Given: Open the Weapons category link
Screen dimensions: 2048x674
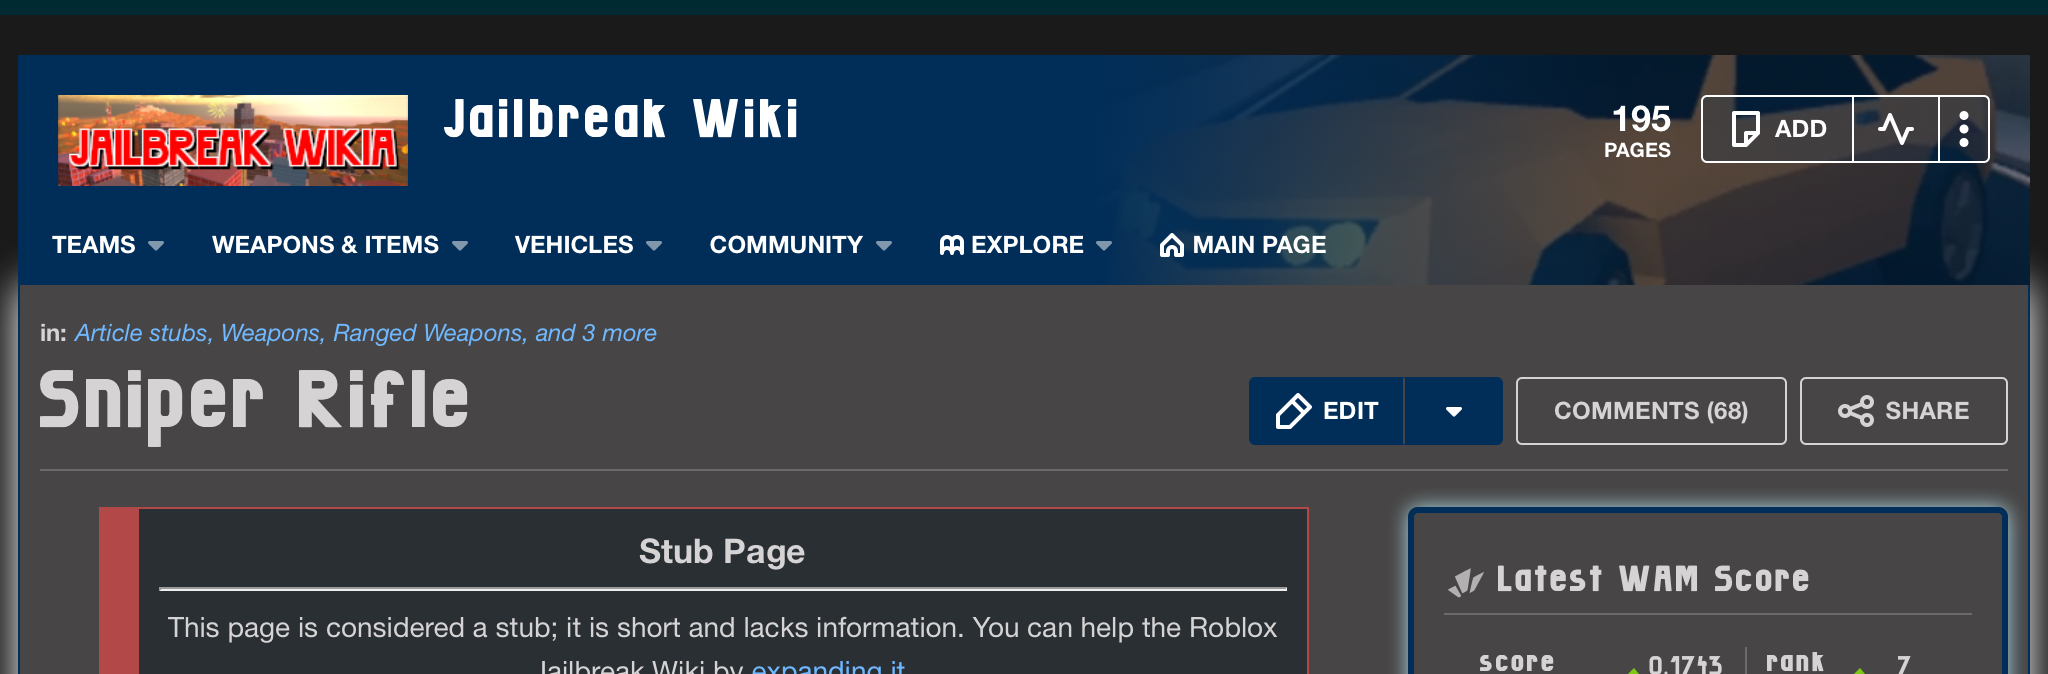Looking at the screenshot, I should [270, 333].
